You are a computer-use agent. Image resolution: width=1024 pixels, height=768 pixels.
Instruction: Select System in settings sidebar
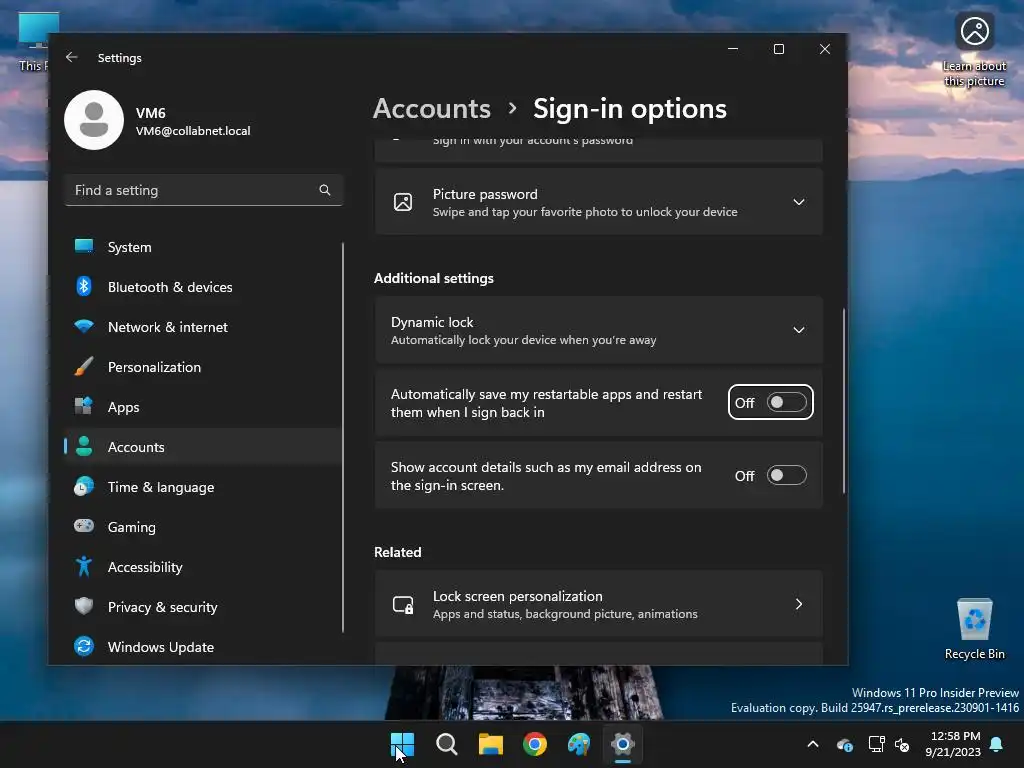203,247
